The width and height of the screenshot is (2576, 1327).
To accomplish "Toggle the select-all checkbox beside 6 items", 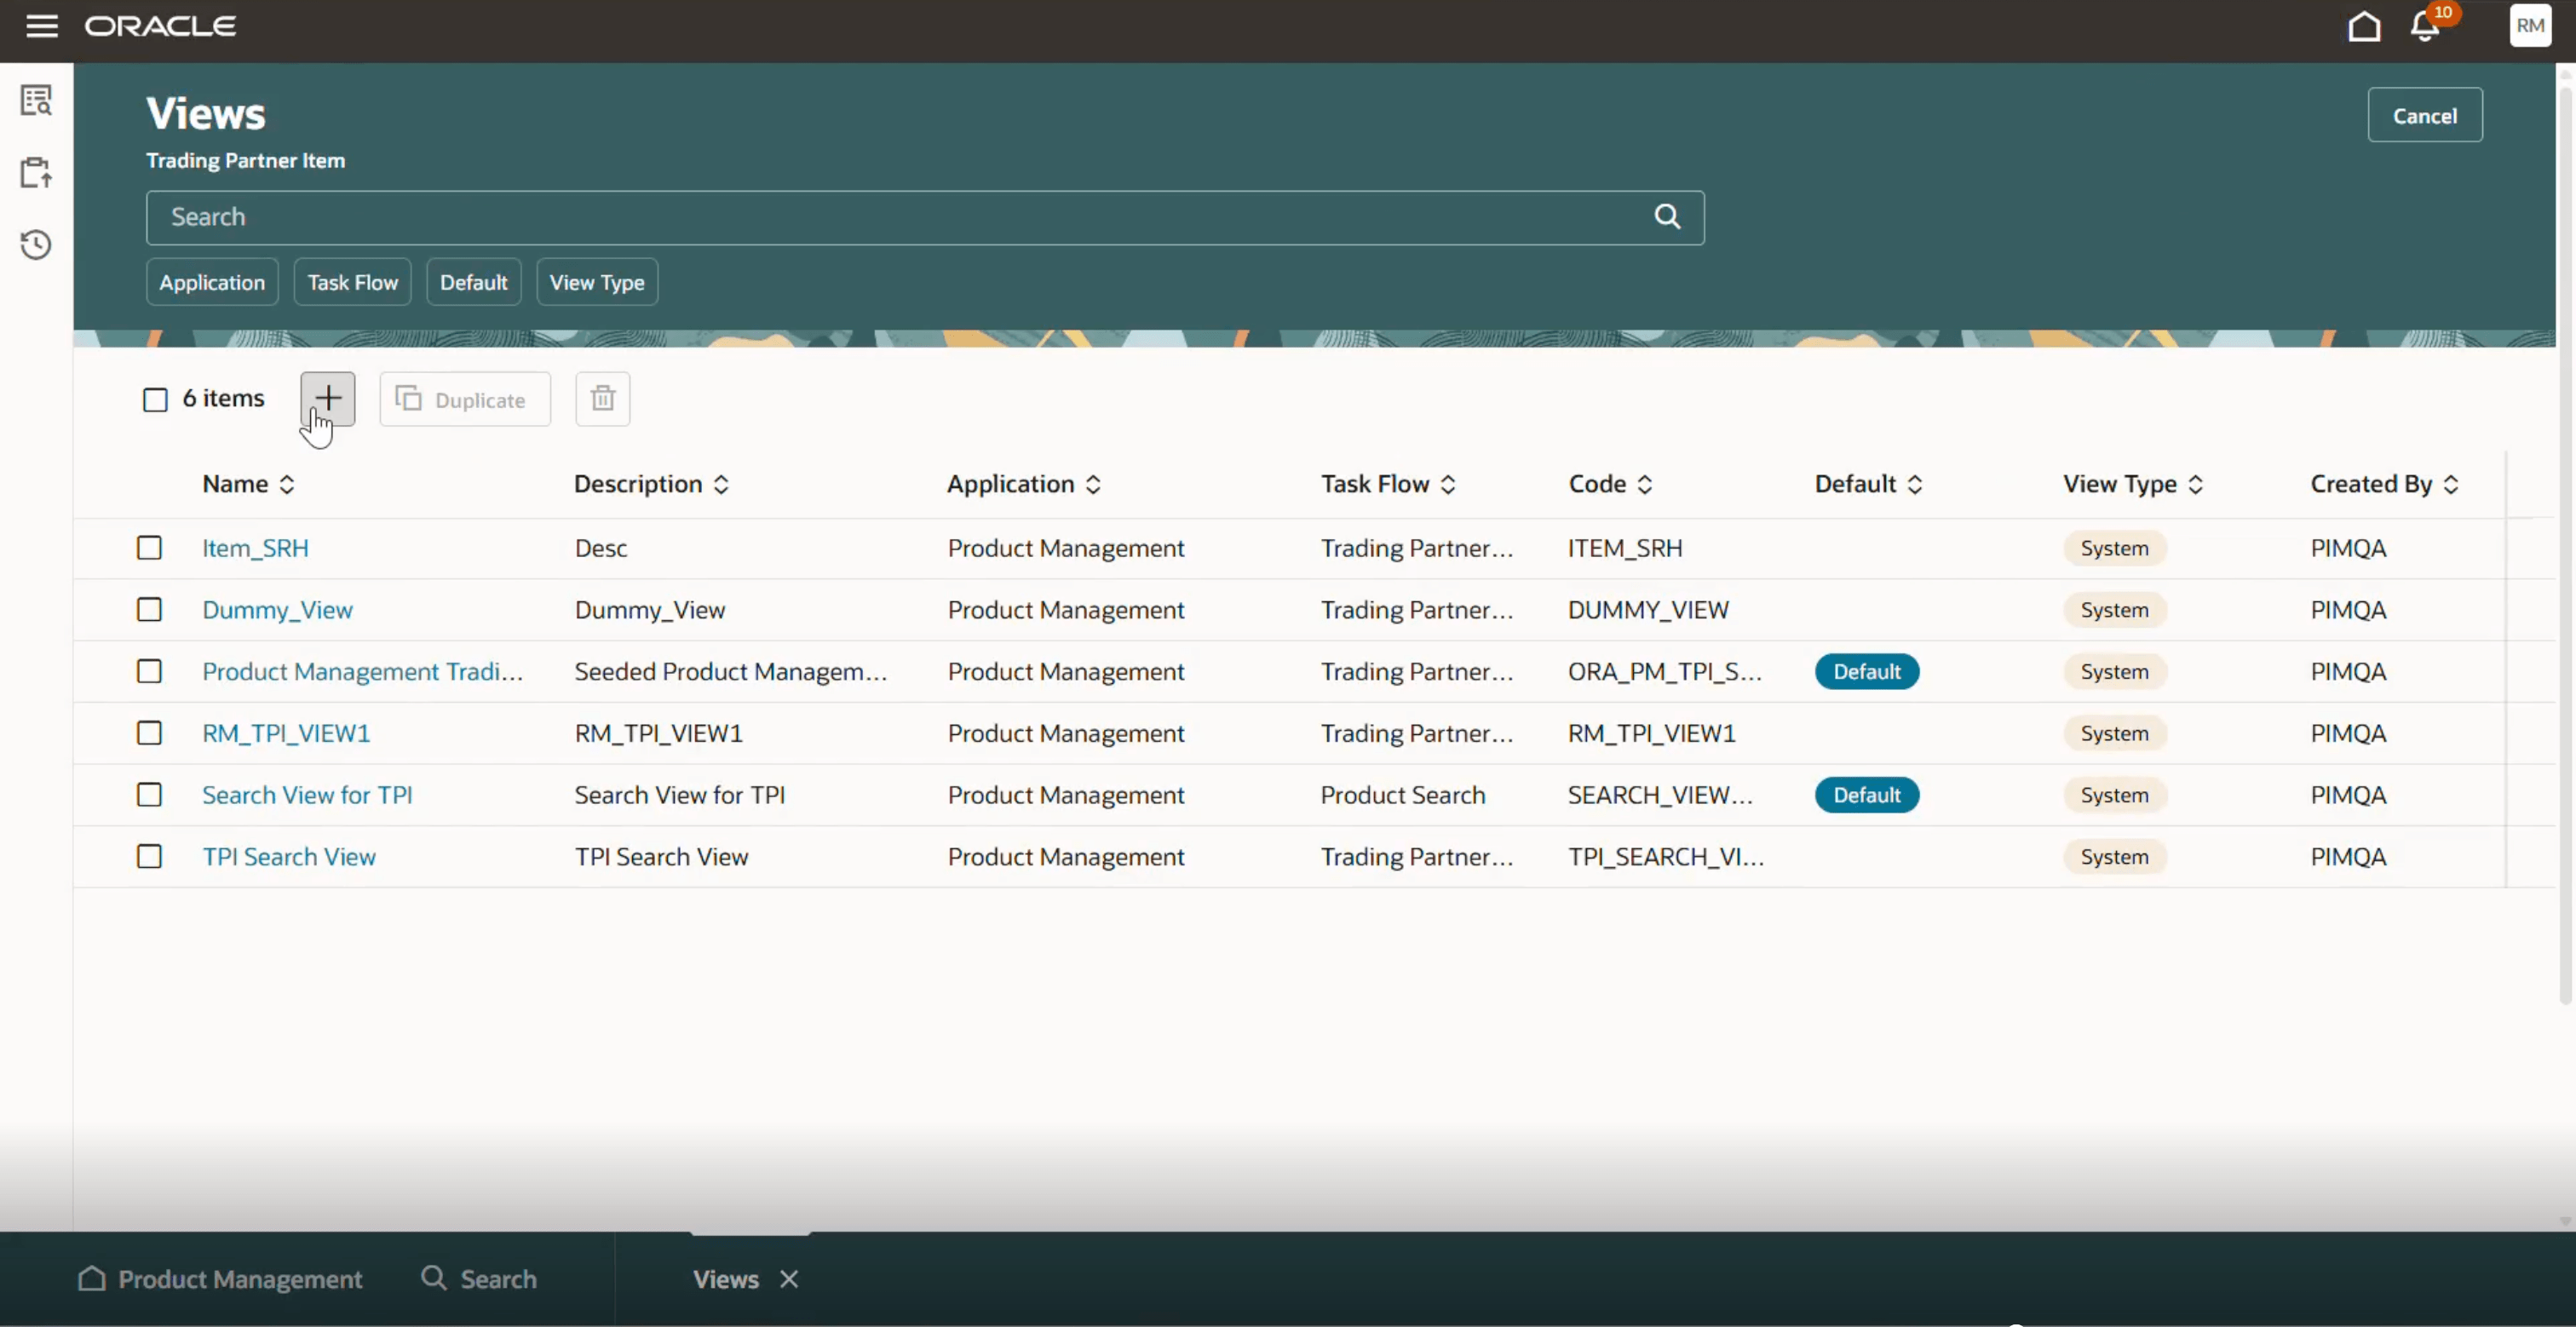I will click(156, 398).
